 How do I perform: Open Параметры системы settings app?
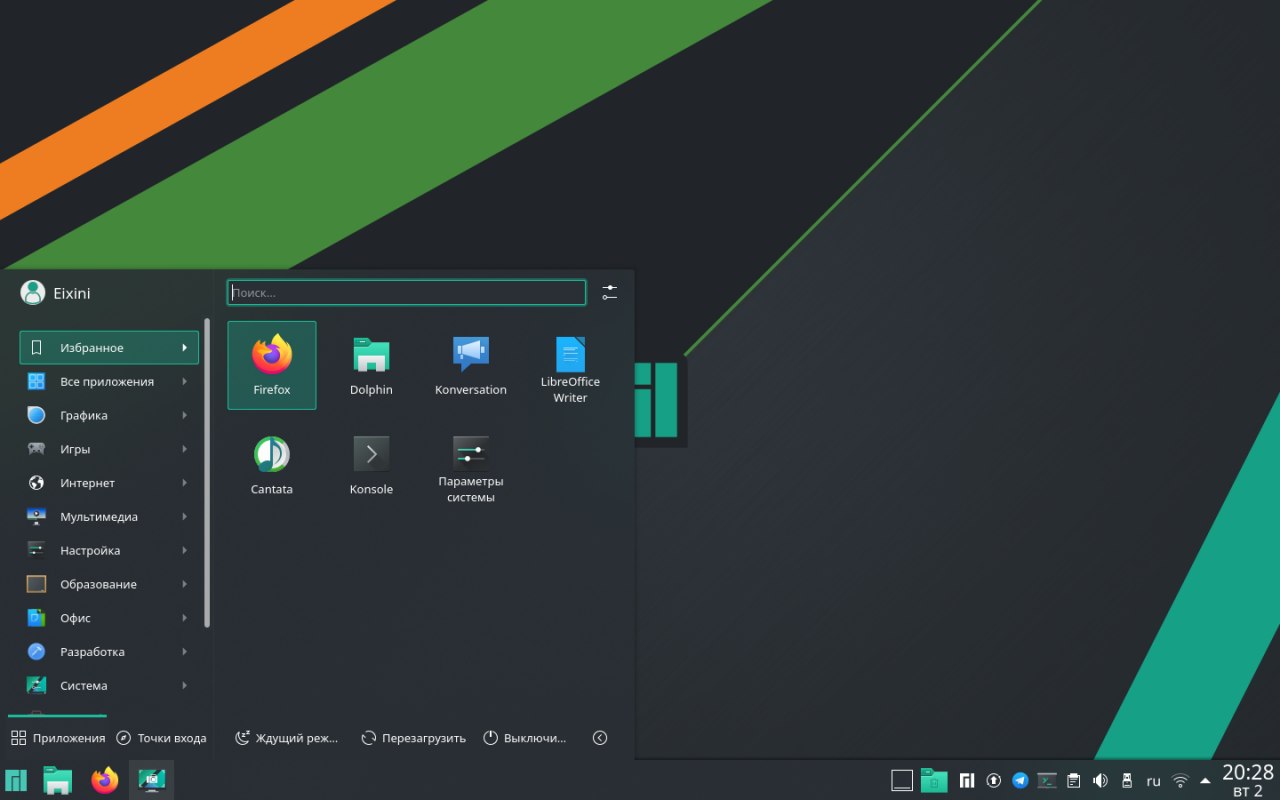(471, 469)
